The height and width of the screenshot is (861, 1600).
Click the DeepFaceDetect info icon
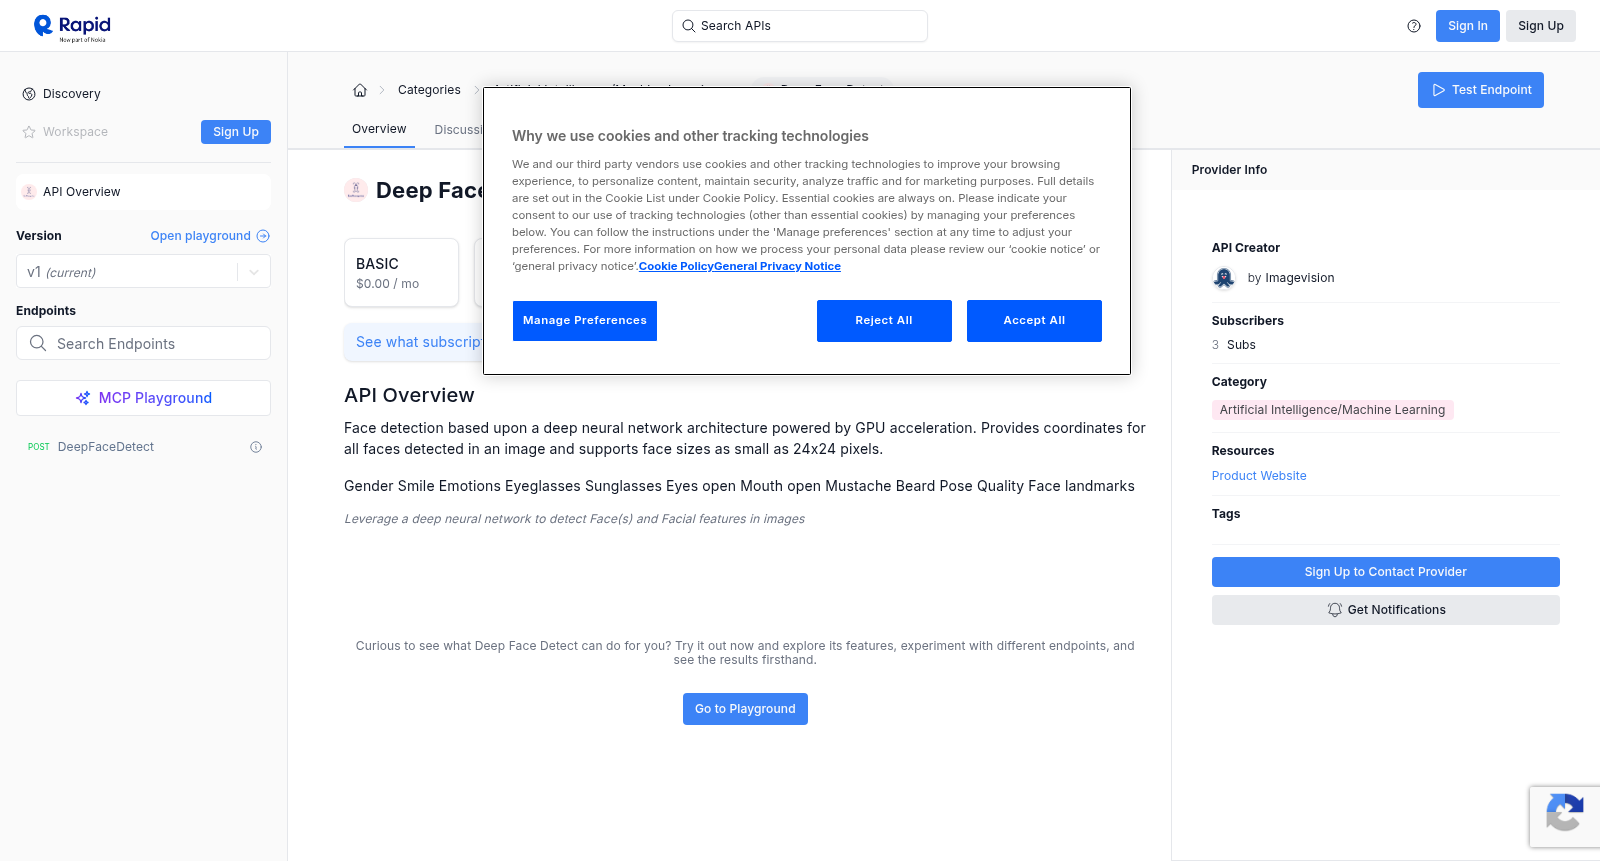click(256, 447)
